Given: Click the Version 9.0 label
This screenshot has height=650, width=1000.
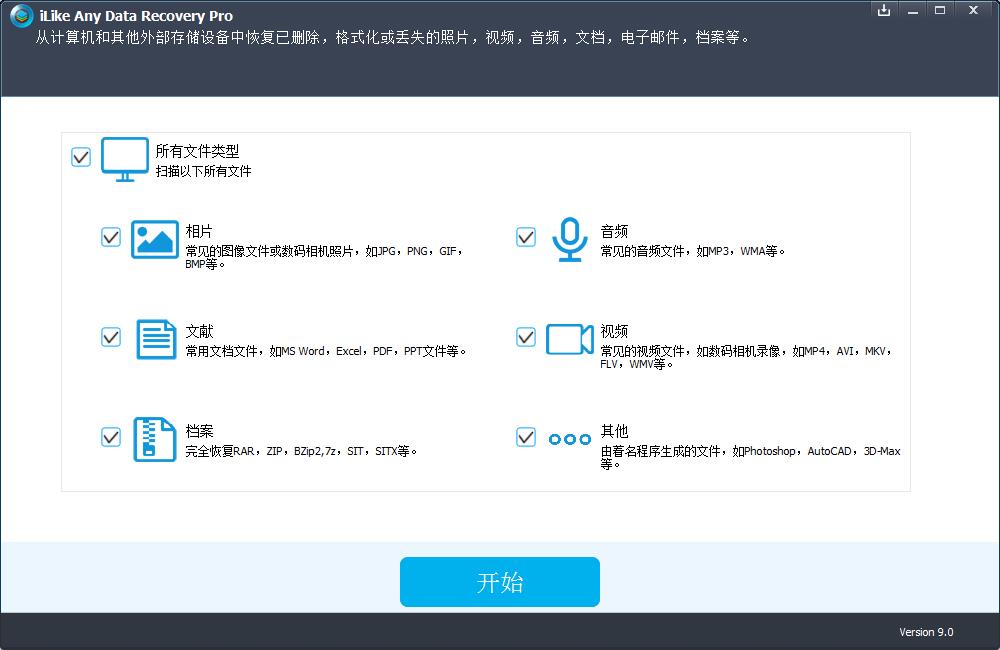Looking at the screenshot, I should click(925, 632).
